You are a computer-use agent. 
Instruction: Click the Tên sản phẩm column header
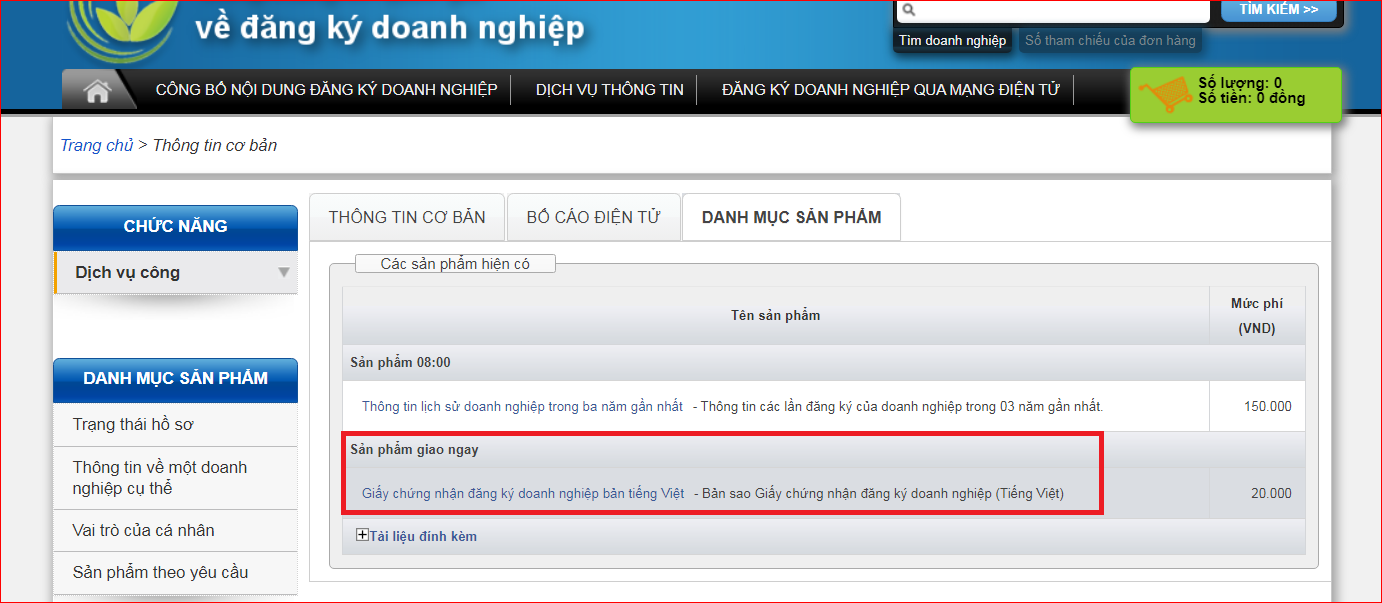(775, 315)
